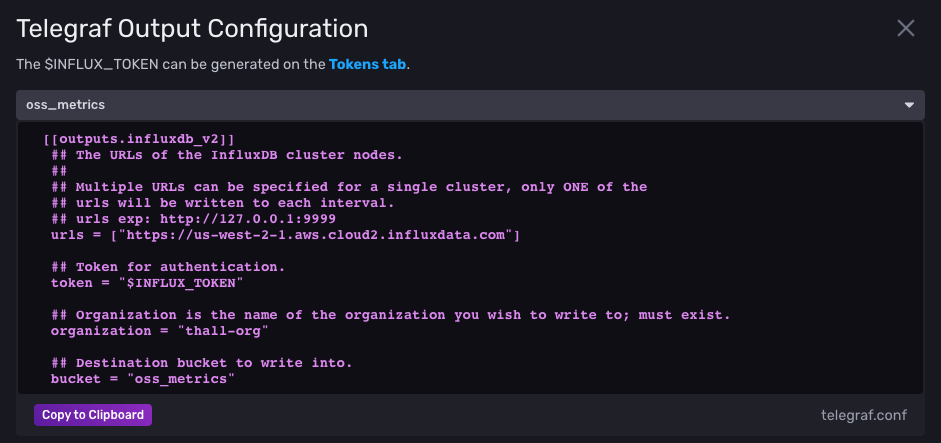Click the "Multiple URLs can be specified" comment
The height and width of the screenshot is (443, 941).
click(x=349, y=187)
